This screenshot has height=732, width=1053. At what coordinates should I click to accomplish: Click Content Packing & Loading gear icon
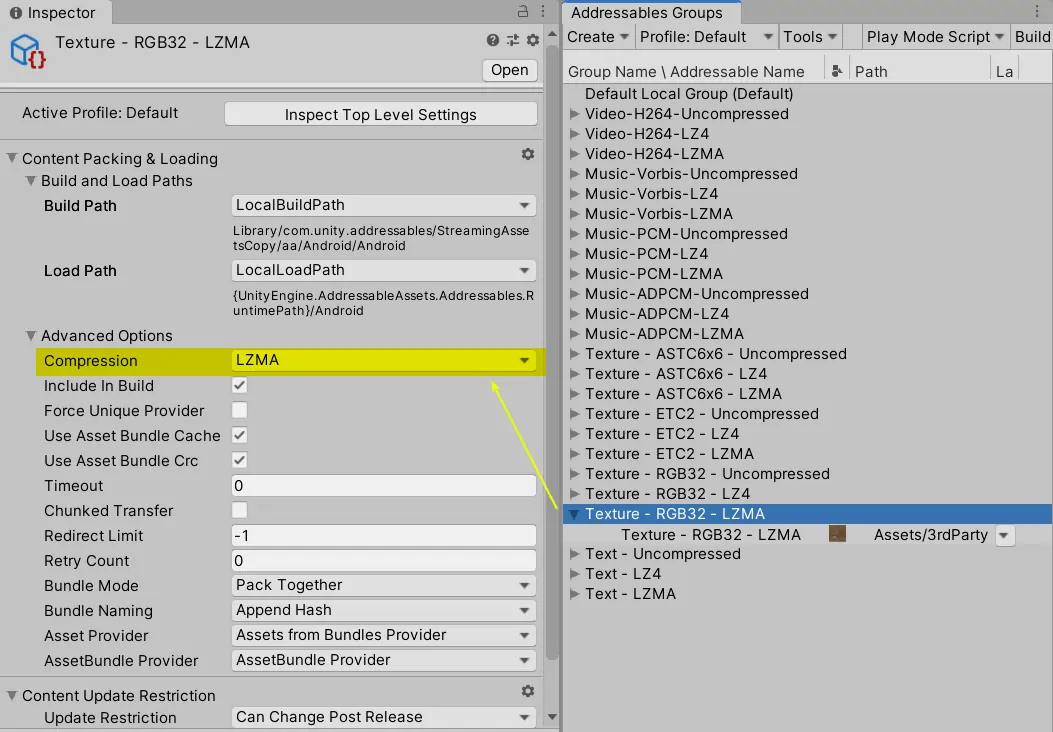[528, 155]
